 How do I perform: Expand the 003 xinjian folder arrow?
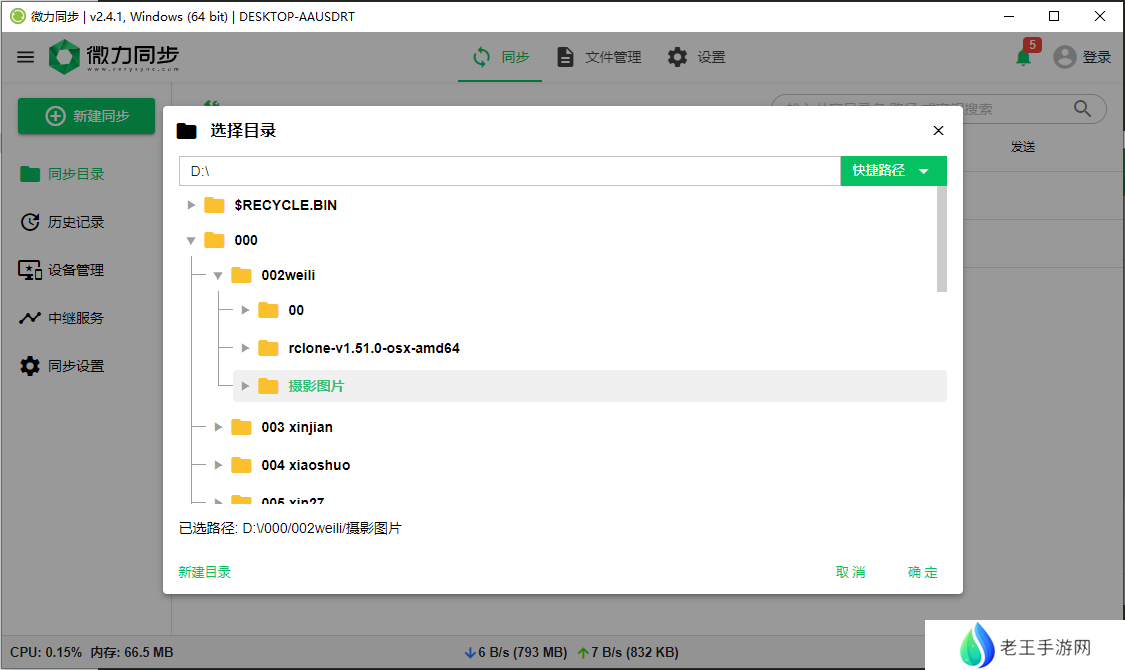218,427
